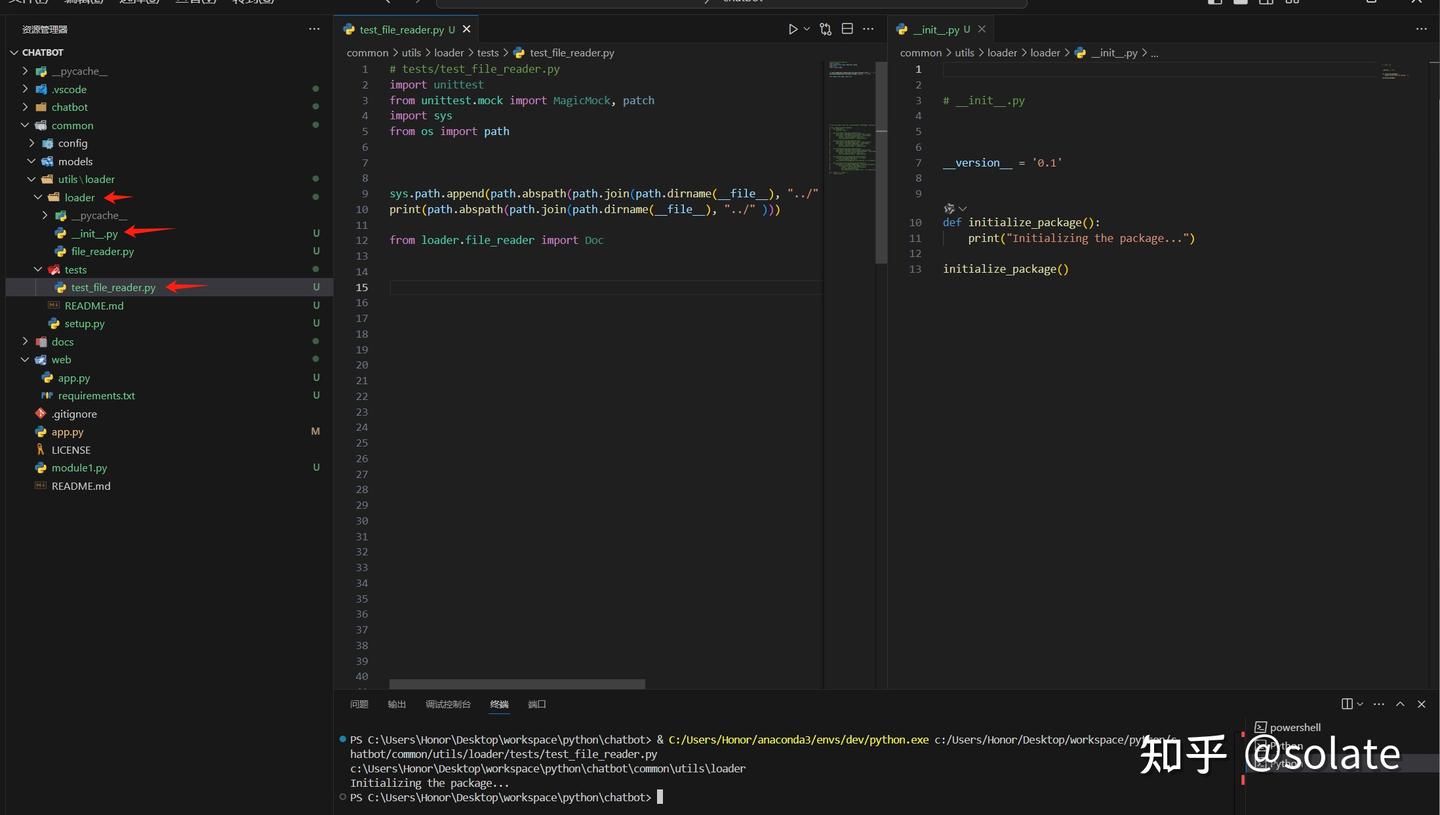Open the 问题 (Problems) panel tab
The width and height of the screenshot is (1440, 815).
point(359,704)
